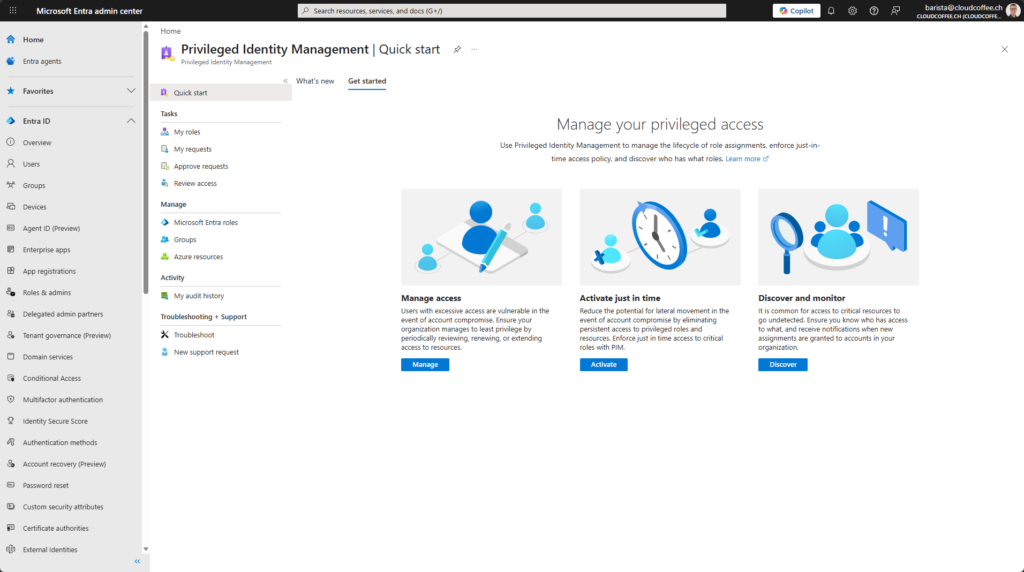Click the Enterprise apps icon
This screenshot has height=572, width=1024.
click(x=10, y=249)
